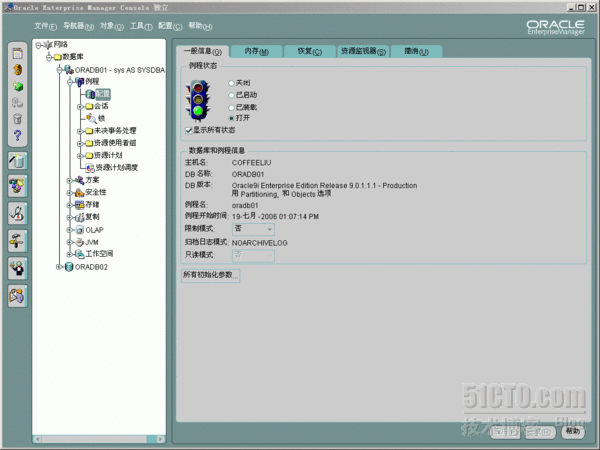Click the tree panel scrollbar right arrow

161,439
